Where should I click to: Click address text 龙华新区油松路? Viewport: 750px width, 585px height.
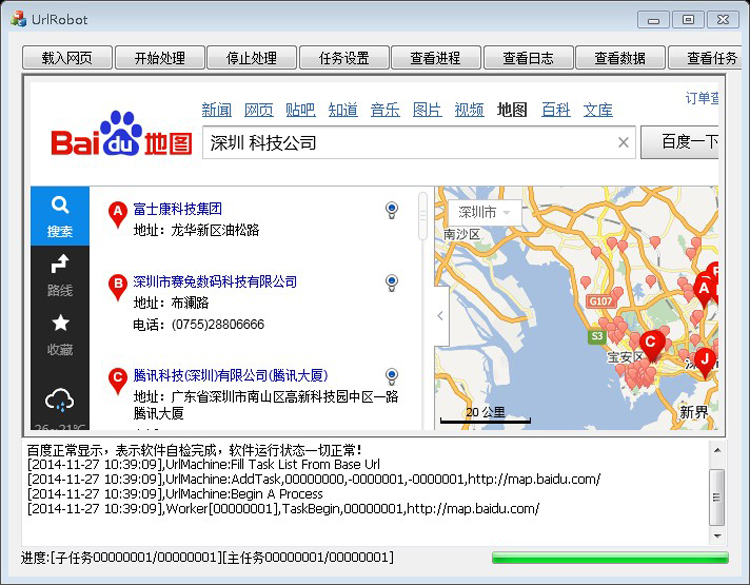215,230
